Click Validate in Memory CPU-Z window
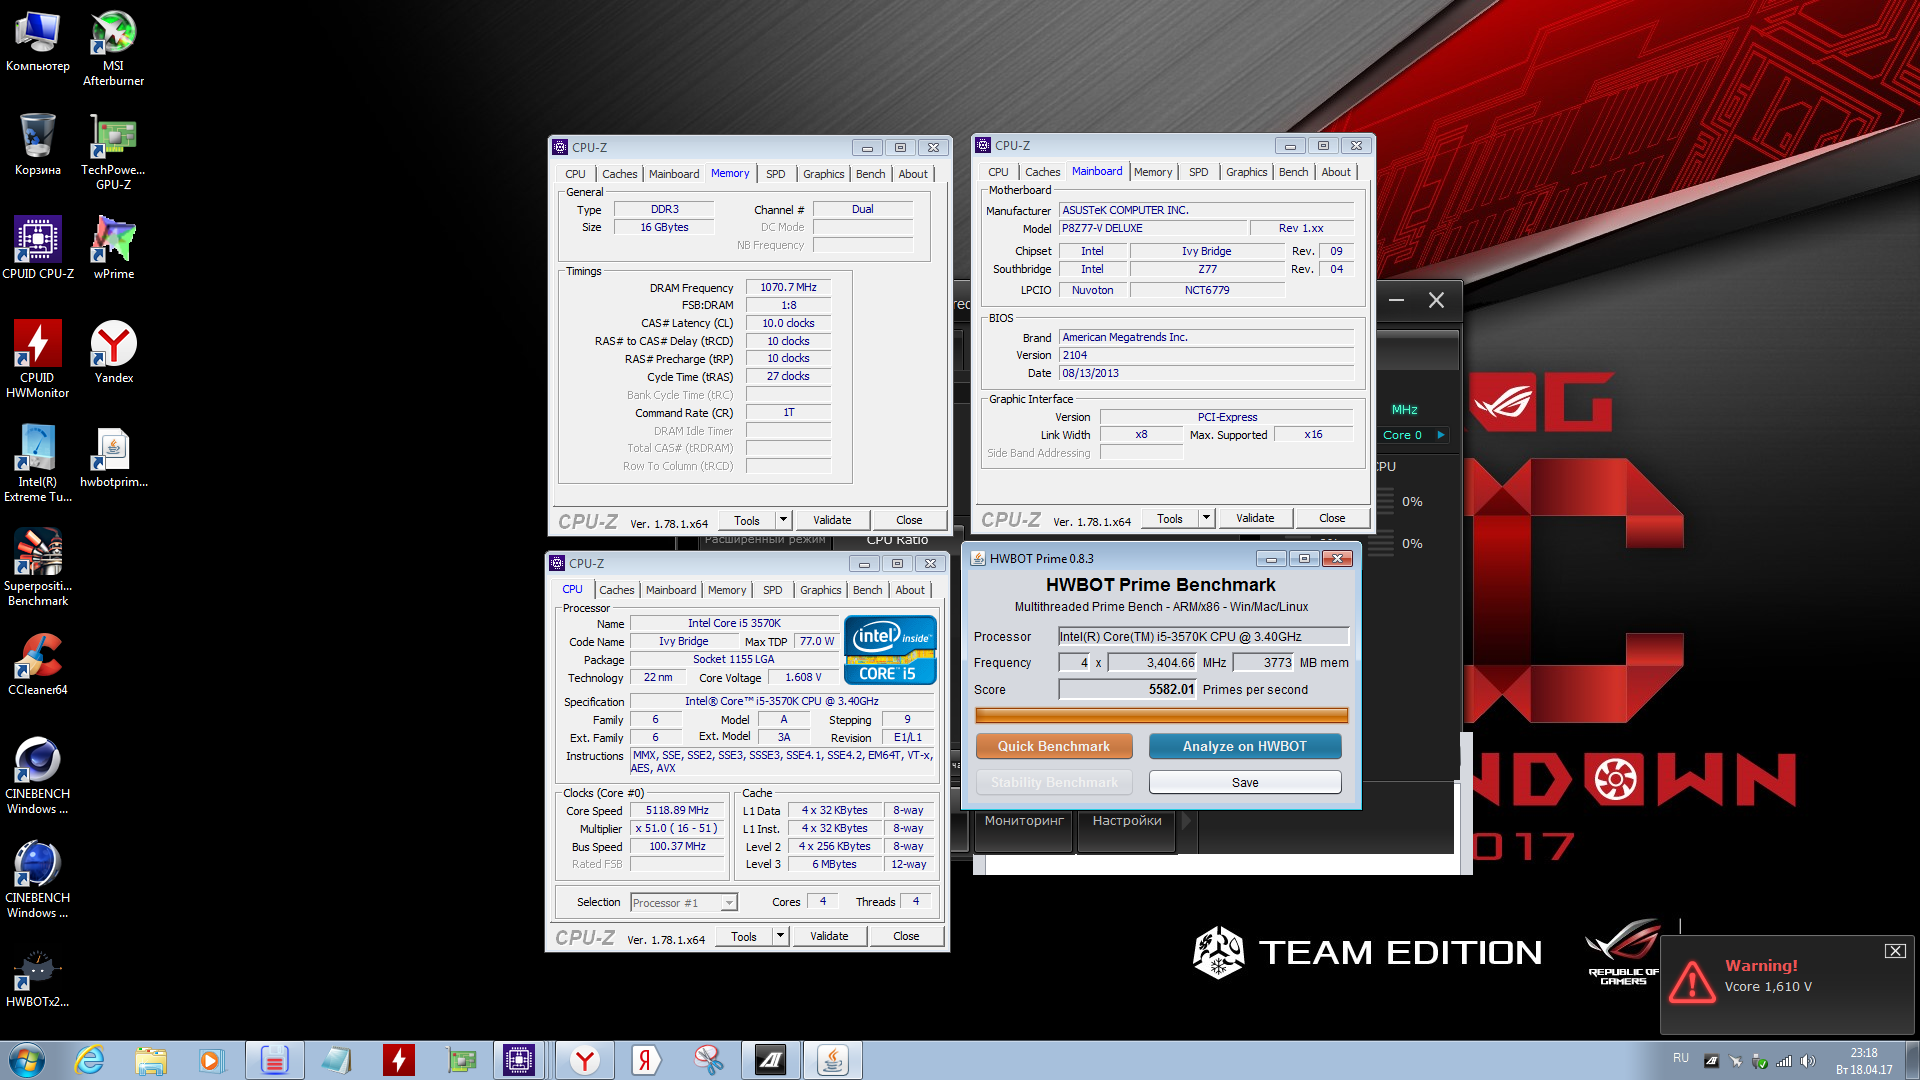Viewport: 1920px width, 1080px height. [832, 520]
